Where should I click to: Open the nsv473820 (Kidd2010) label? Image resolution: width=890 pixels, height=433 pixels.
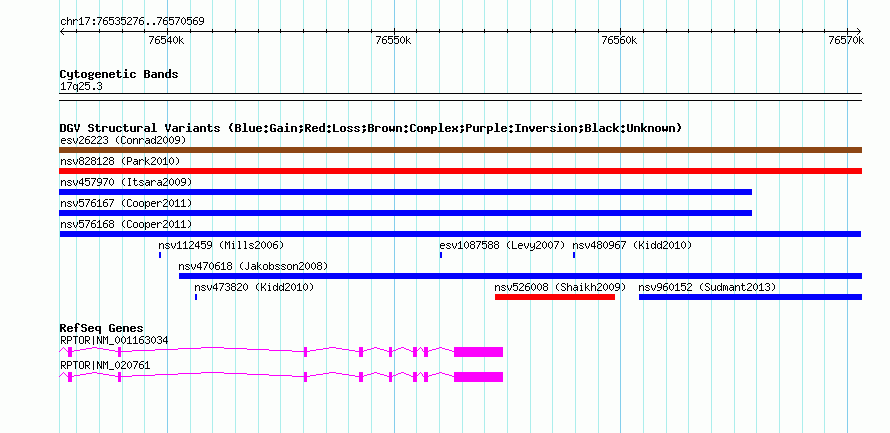254,287
